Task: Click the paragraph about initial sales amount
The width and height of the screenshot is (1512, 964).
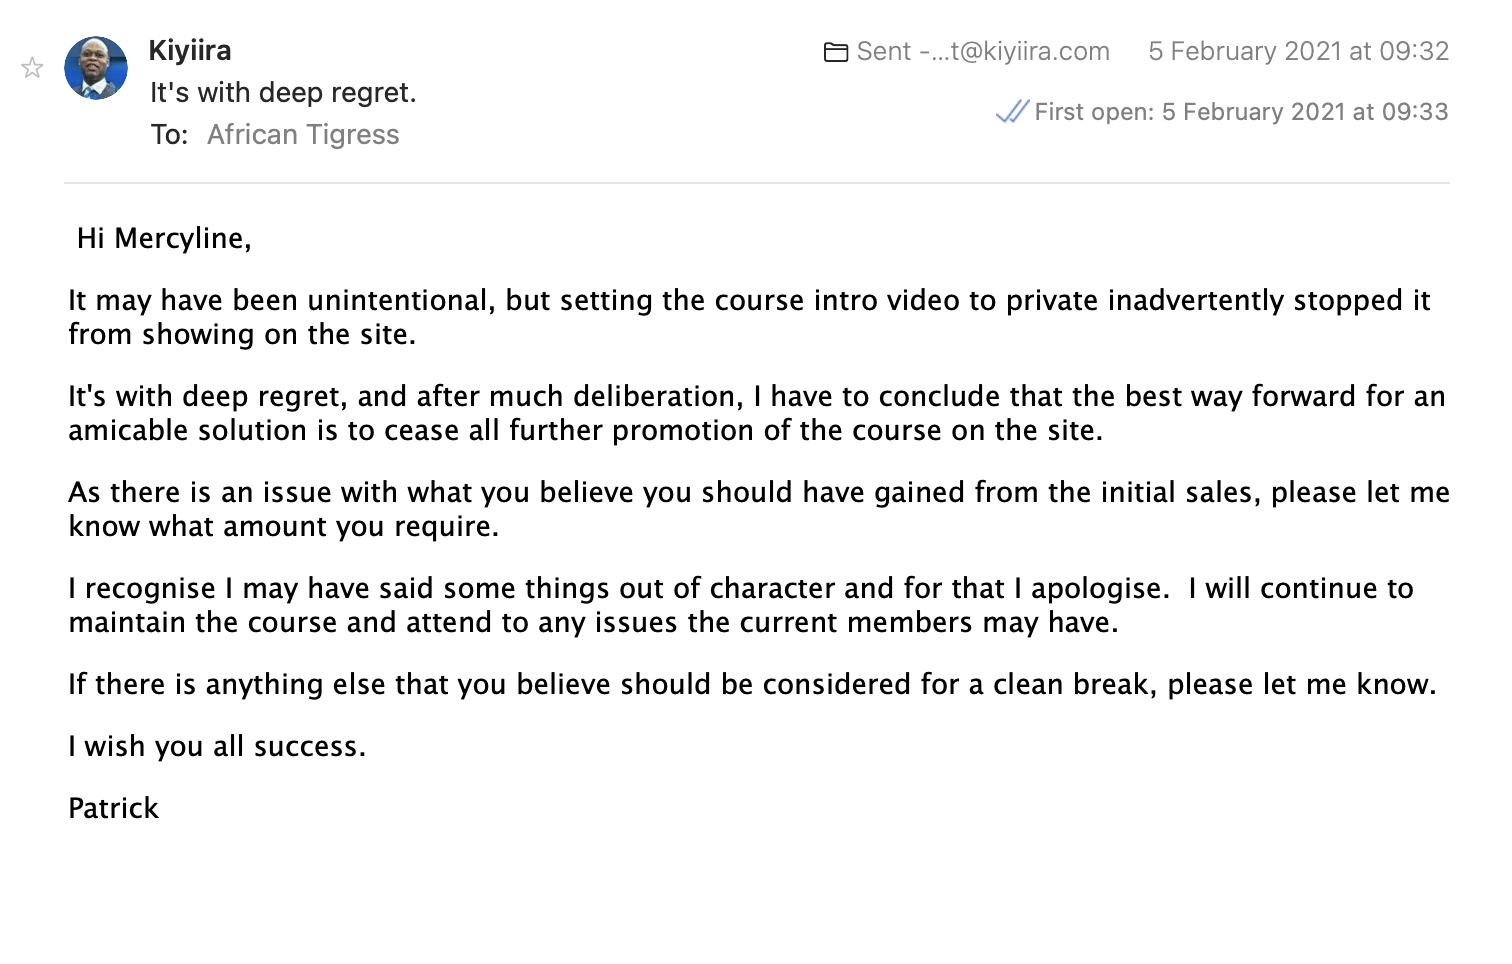Action: pos(759,509)
